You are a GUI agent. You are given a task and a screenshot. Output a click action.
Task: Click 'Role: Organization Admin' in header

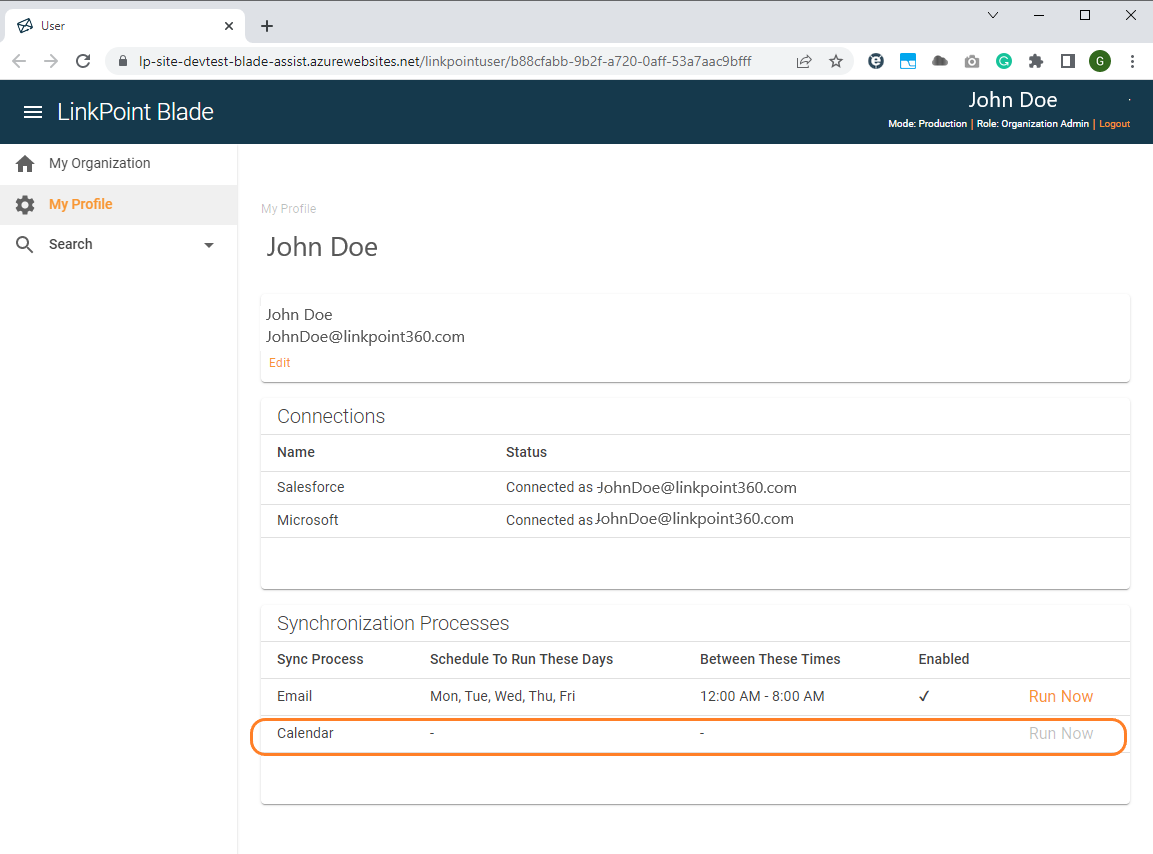(1032, 124)
